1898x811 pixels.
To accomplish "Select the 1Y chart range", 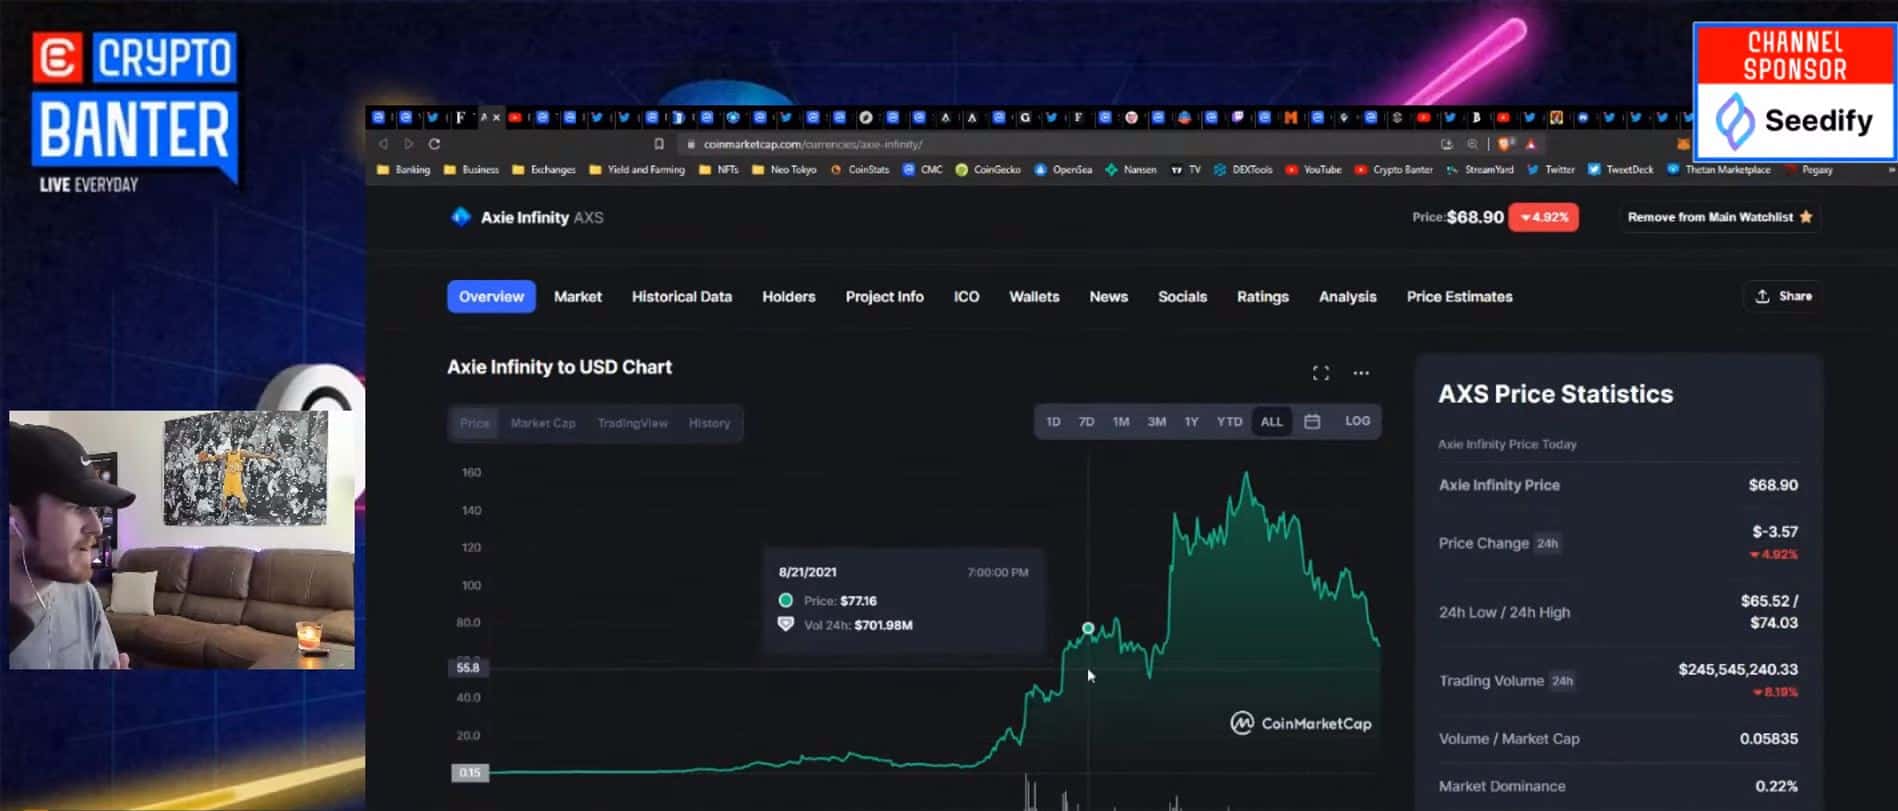I will [1191, 422].
